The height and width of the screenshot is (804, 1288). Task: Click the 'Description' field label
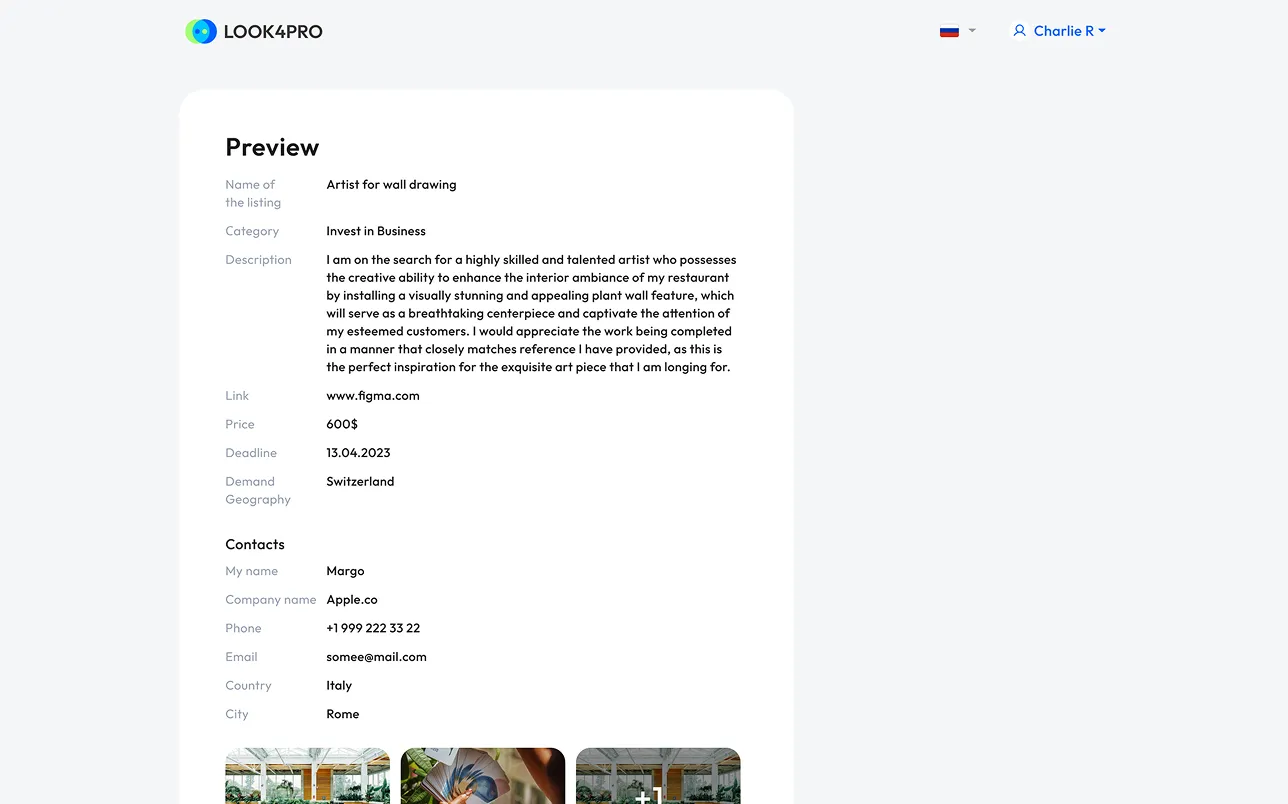coord(258,260)
